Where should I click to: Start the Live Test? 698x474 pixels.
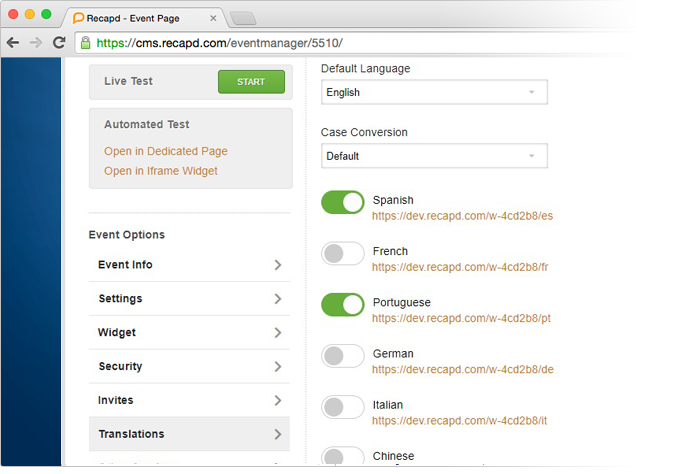coord(251,81)
